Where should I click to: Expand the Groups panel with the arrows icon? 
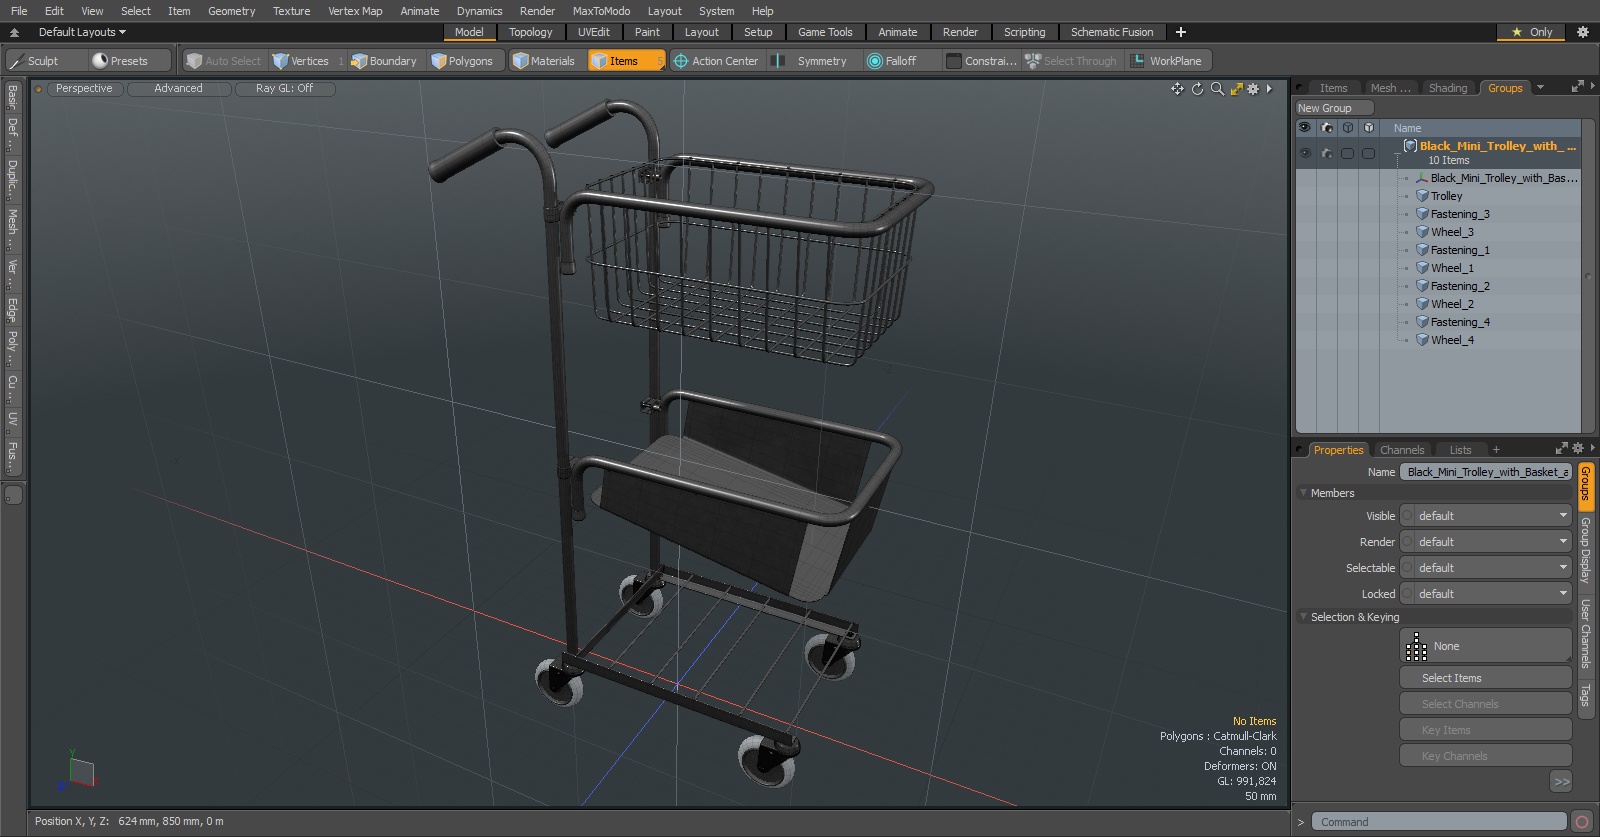pyautogui.click(x=1578, y=87)
